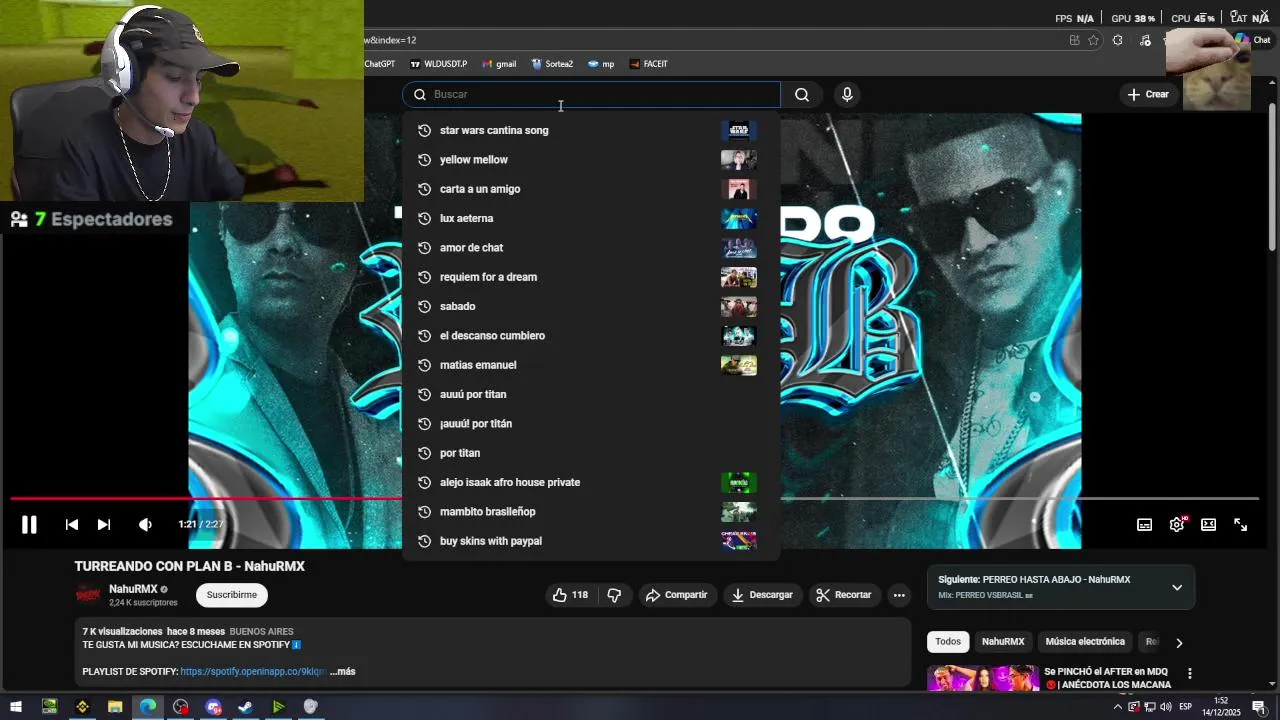The width and height of the screenshot is (1280, 720).
Task: Choose 'yellow mellow' search suggestion
Action: pyautogui.click(x=591, y=160)
